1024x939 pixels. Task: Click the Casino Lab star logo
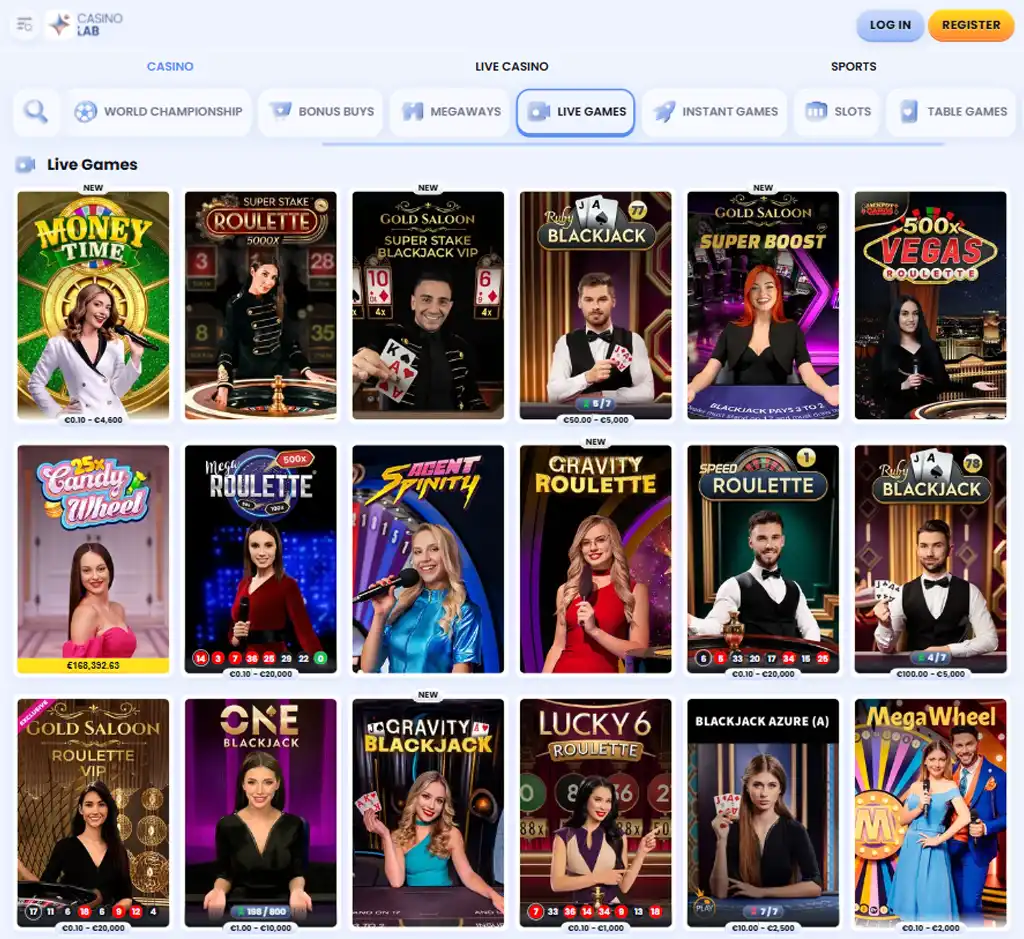click(x=60, y=25)
